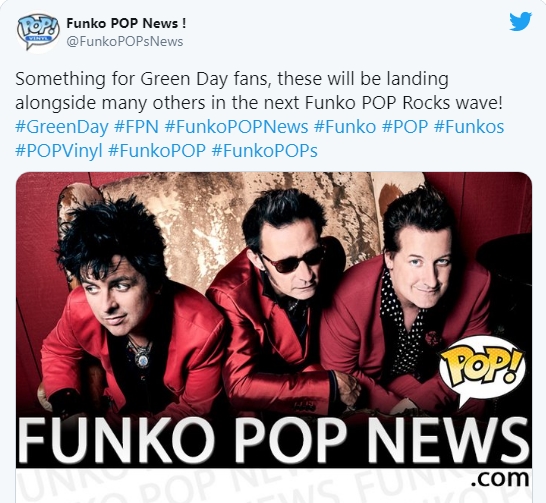Open the Funko POP News profile avatar

tap(38, 32)
